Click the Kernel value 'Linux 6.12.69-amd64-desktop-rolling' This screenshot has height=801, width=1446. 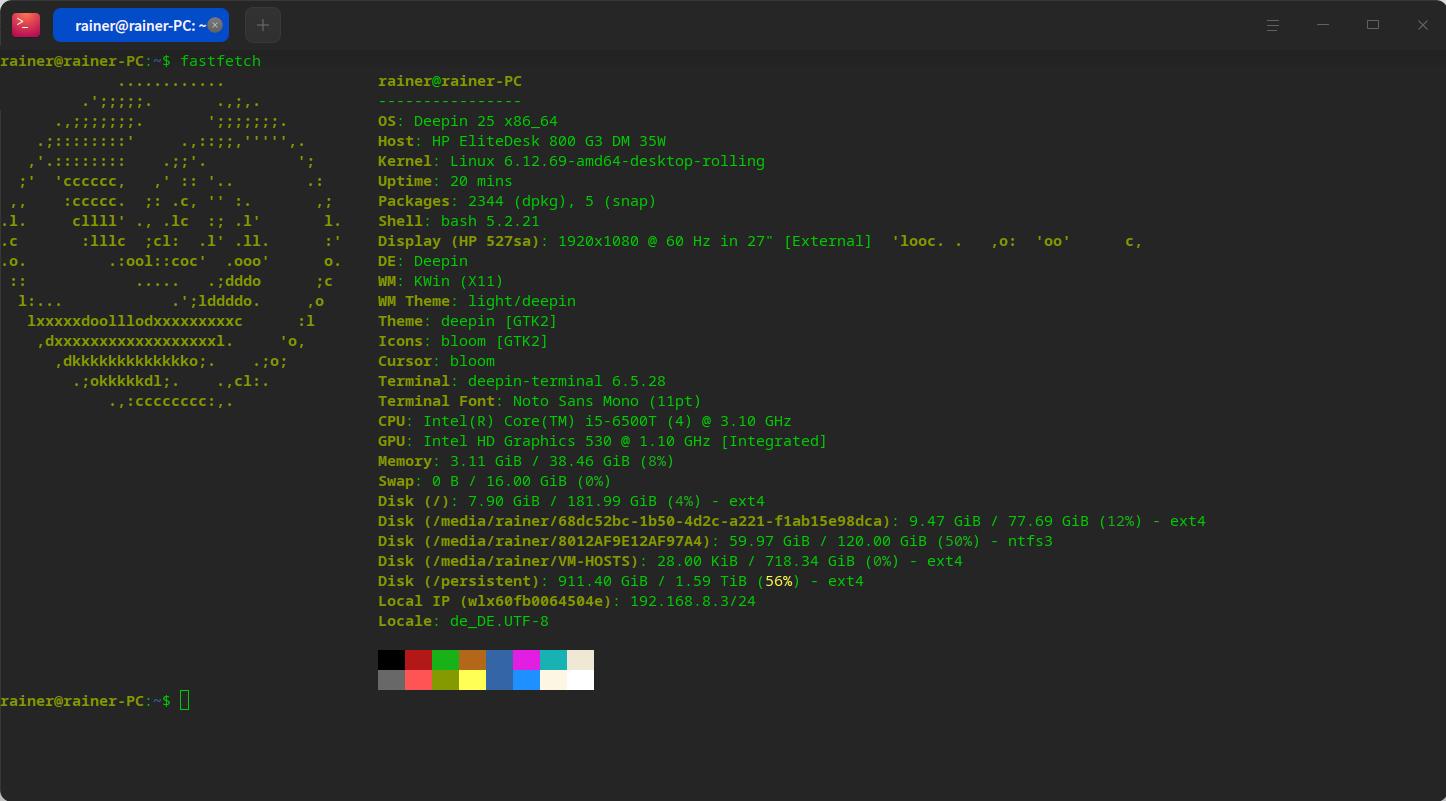pos(607,161)
